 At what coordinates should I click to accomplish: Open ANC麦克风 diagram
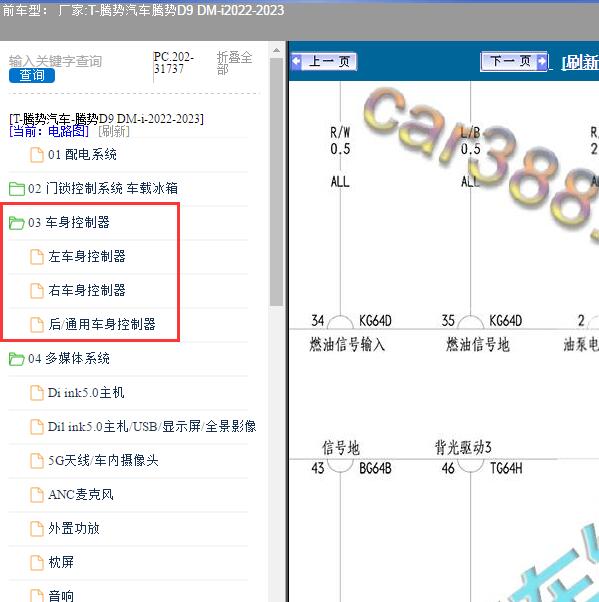(x=81, y=494)
